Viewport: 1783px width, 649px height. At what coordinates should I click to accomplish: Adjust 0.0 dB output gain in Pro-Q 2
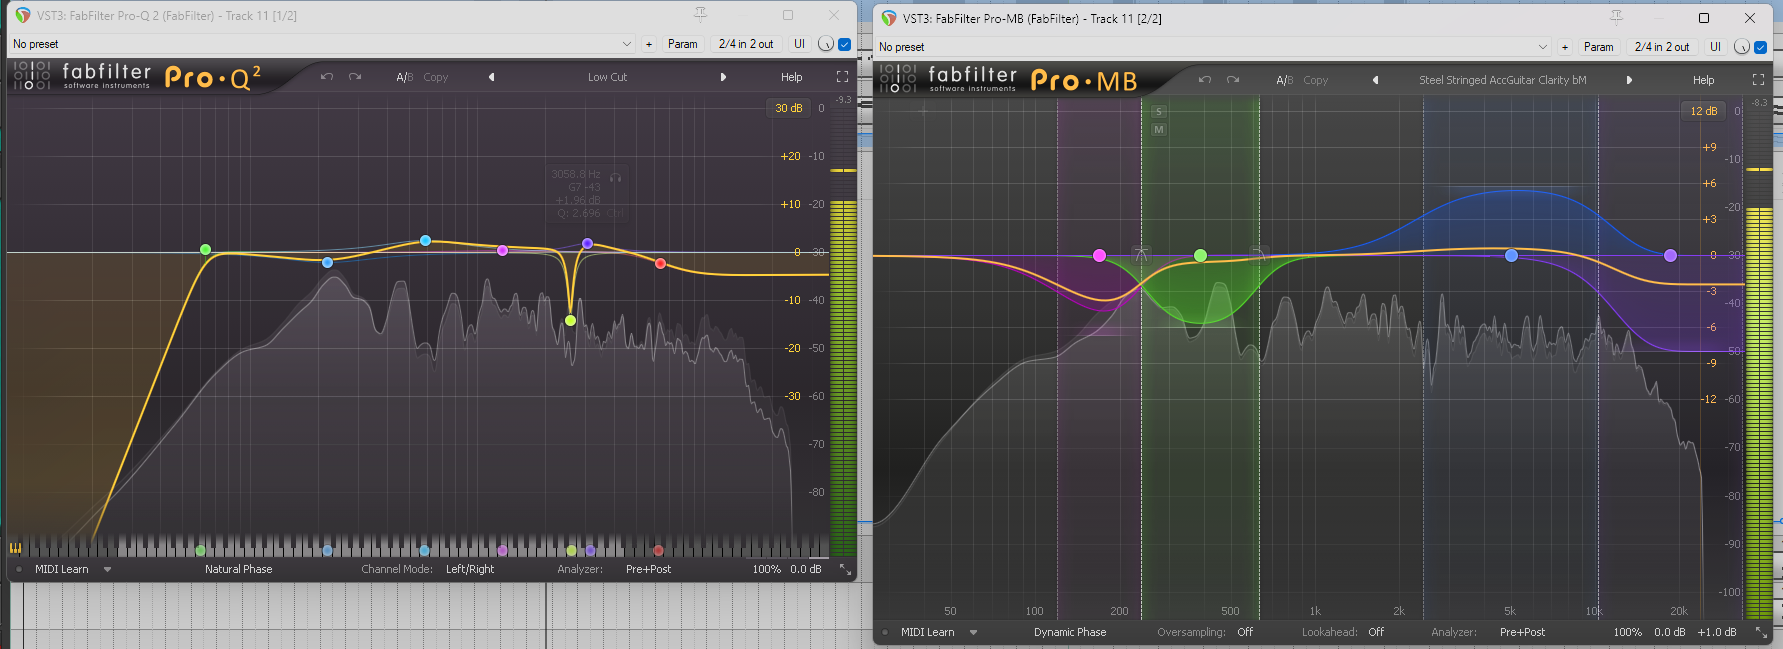tap(805, 569)
